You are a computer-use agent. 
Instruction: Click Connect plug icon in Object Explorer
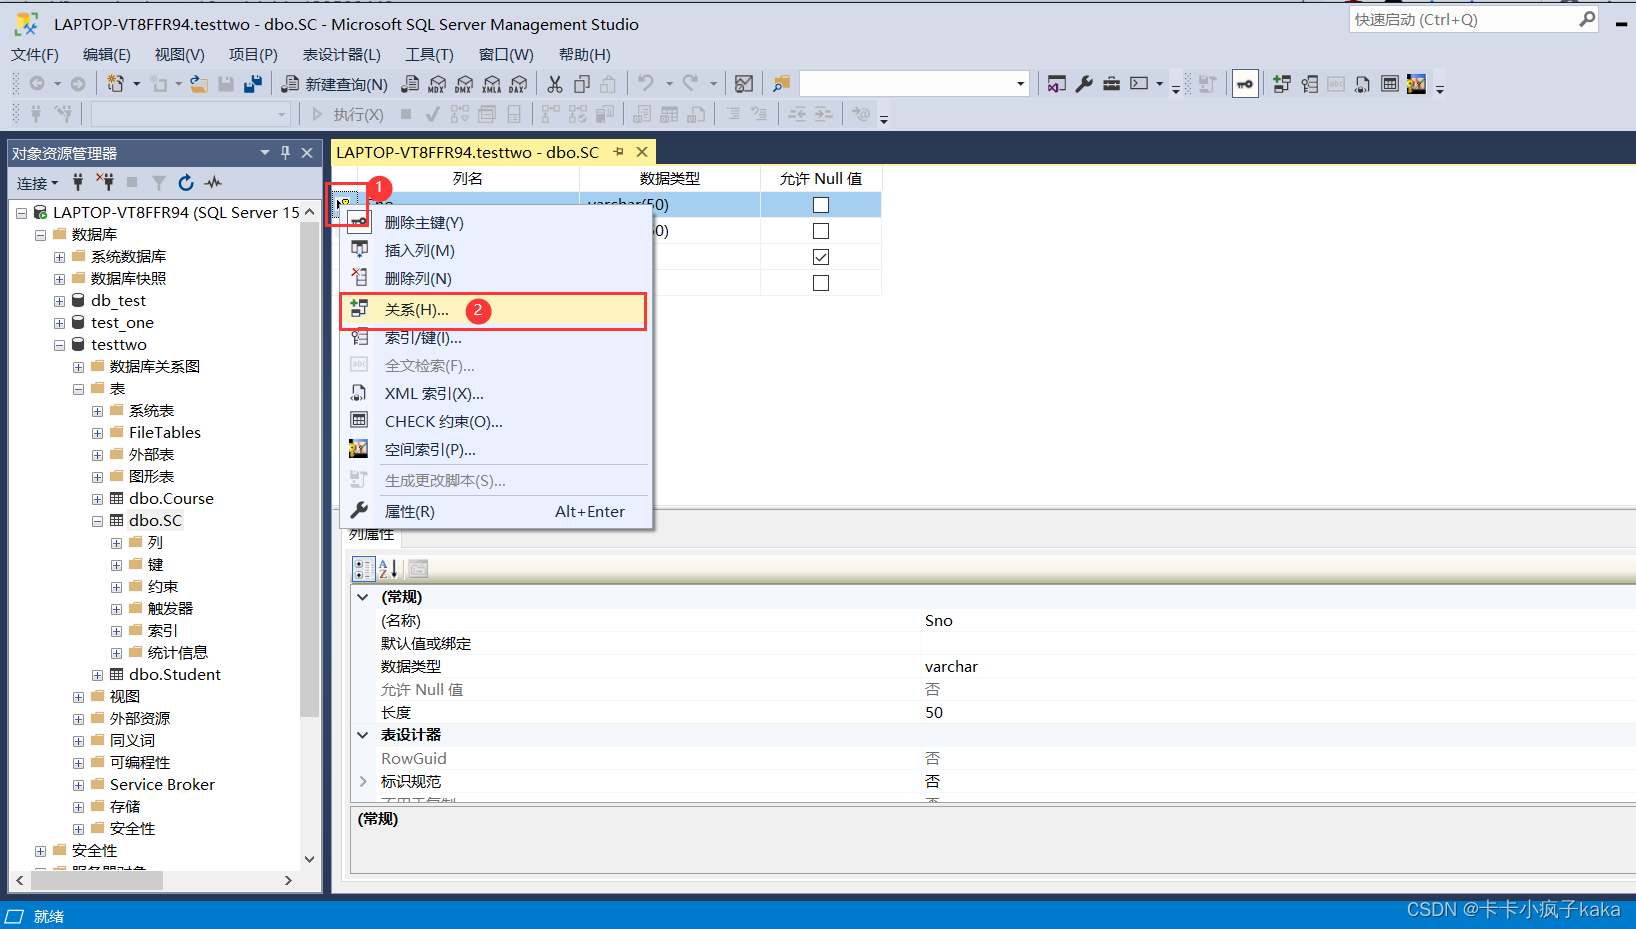pos(78,182)
